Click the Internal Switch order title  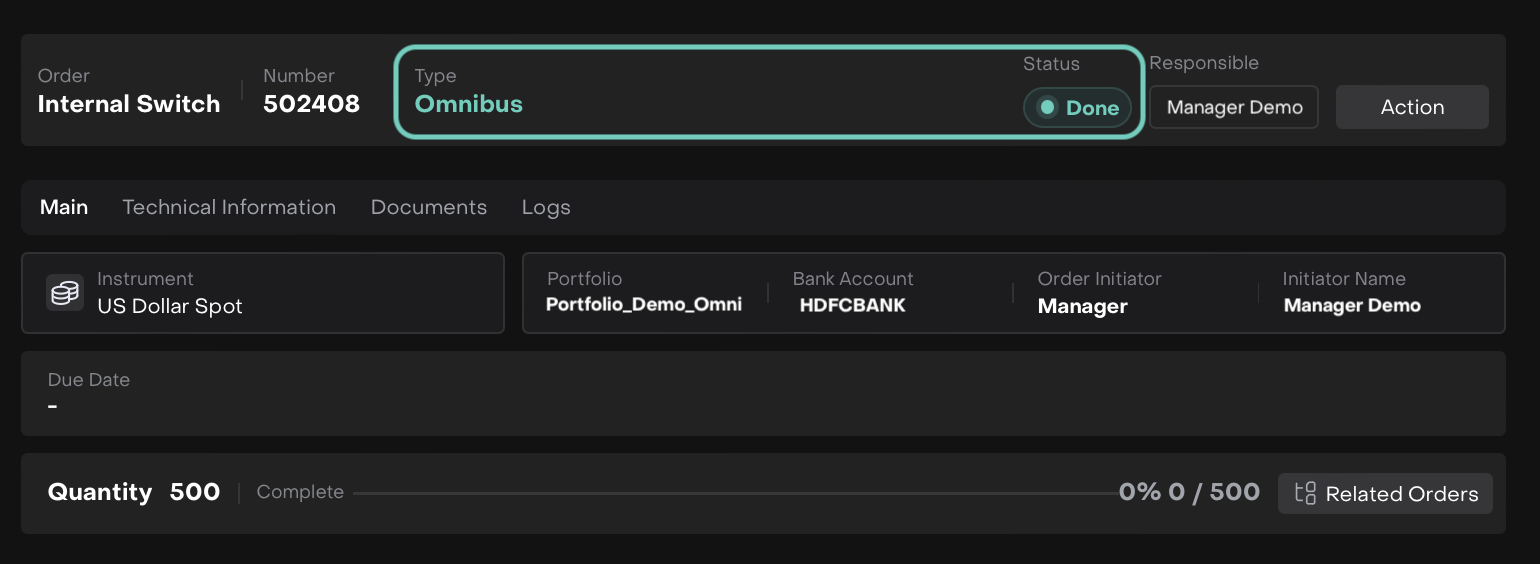tap(129, 104)
